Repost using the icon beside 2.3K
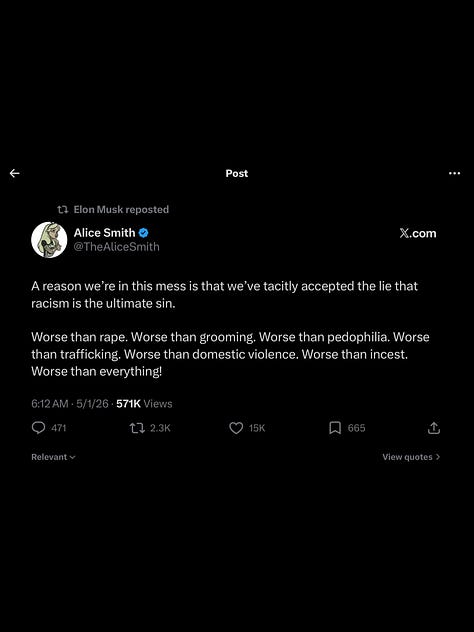The image size is (474, 632). 137,428
